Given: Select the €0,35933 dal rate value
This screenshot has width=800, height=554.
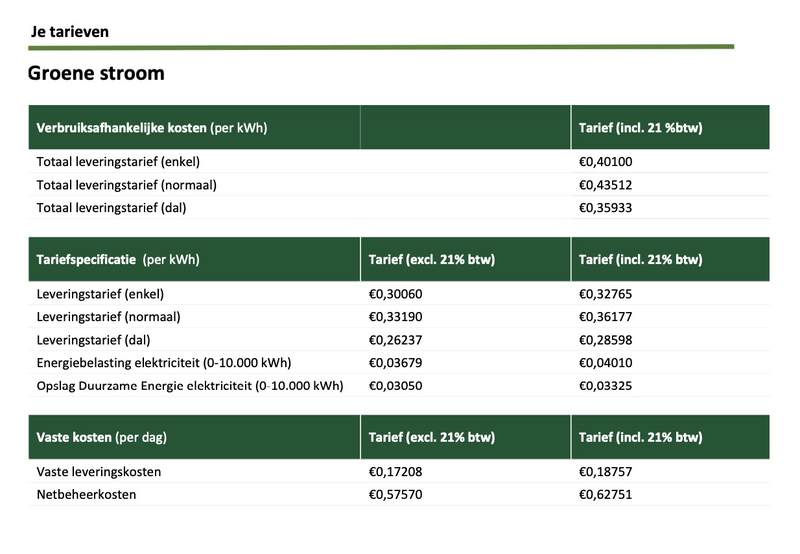Looking at the screenshot, I should [x=606, y=208].
